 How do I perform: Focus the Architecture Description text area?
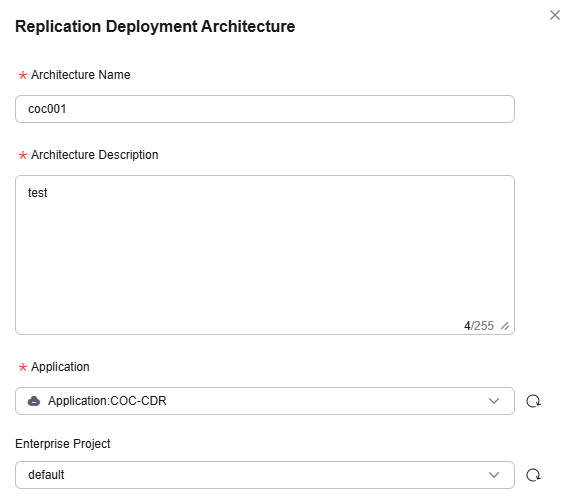pos(265,255)
